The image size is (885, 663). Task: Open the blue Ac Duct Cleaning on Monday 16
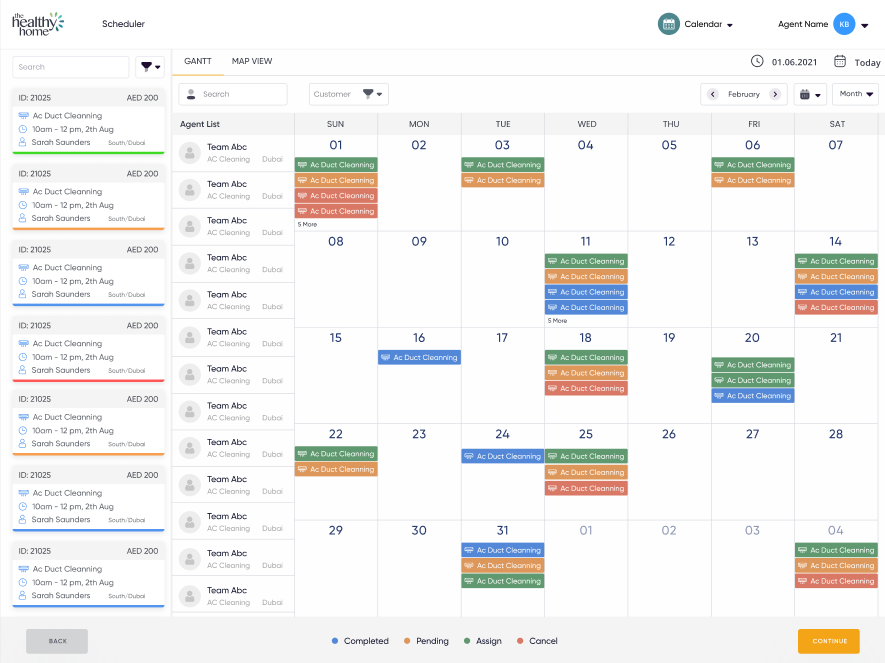point(419,357)
